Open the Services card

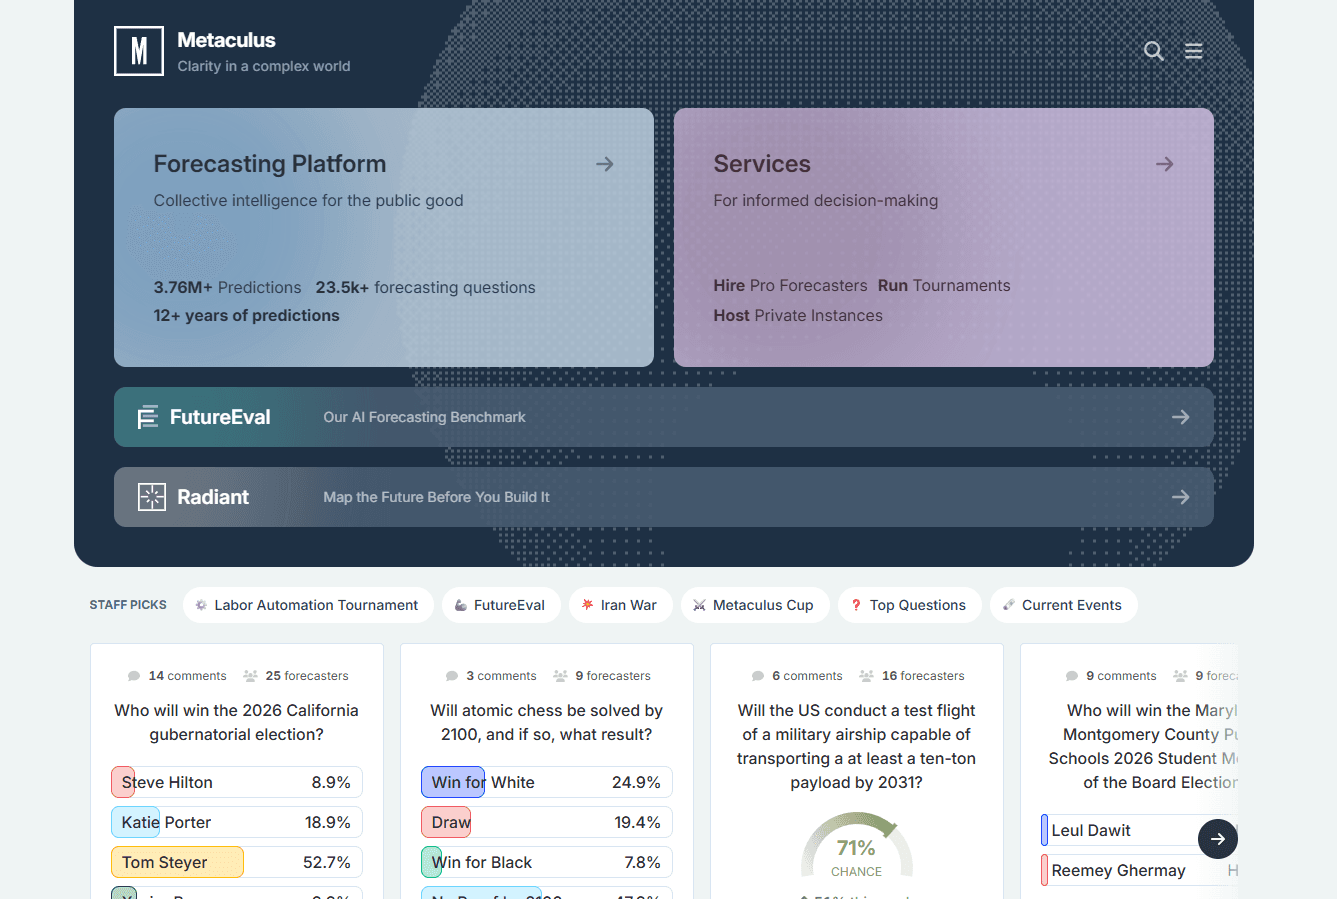[944, 237]
